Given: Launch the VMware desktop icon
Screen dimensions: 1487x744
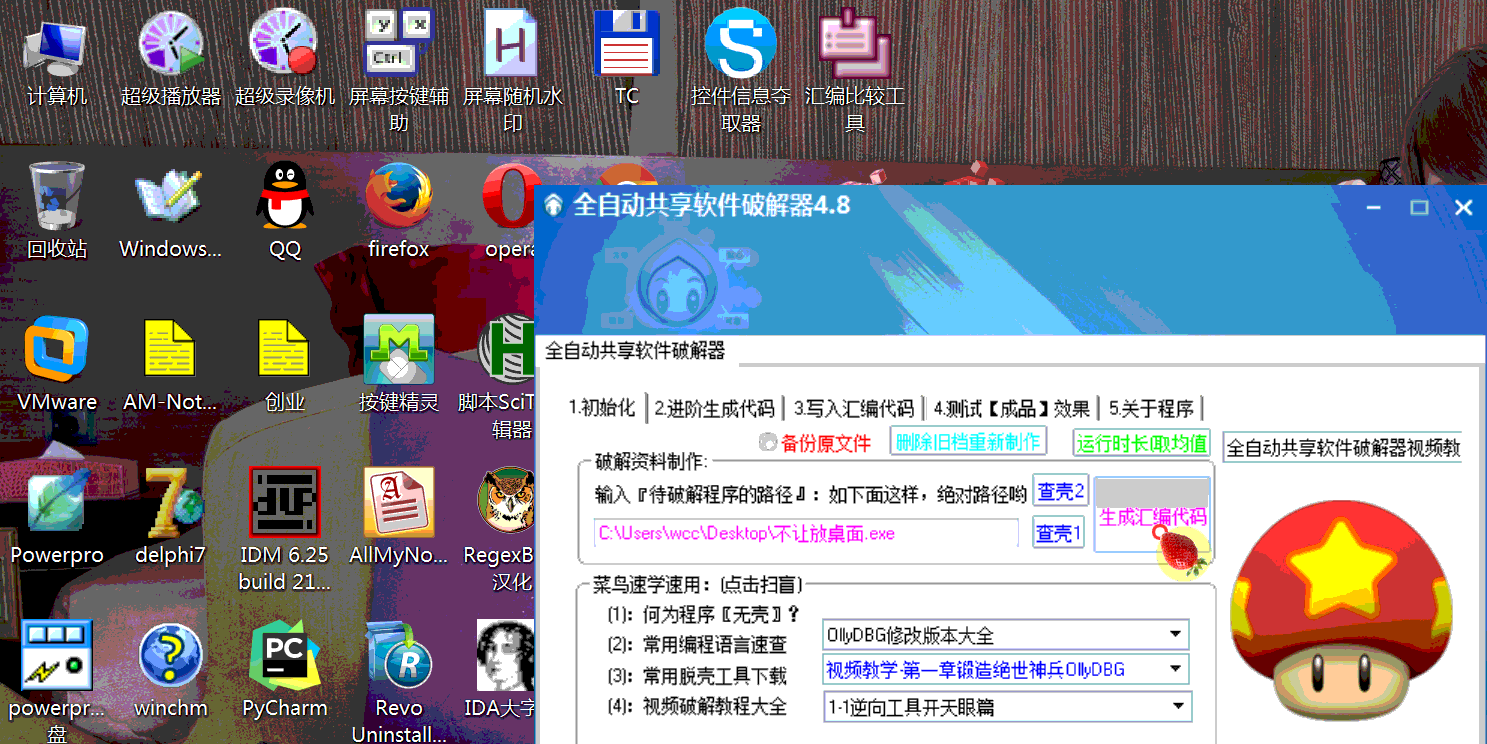Looking at the screenshot, I should point(57,365).
